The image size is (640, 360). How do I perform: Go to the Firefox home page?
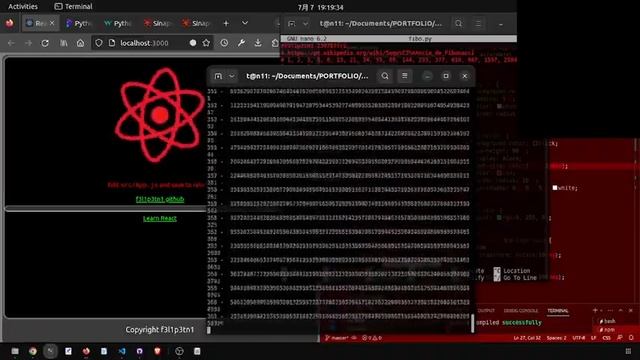[80, 43]
